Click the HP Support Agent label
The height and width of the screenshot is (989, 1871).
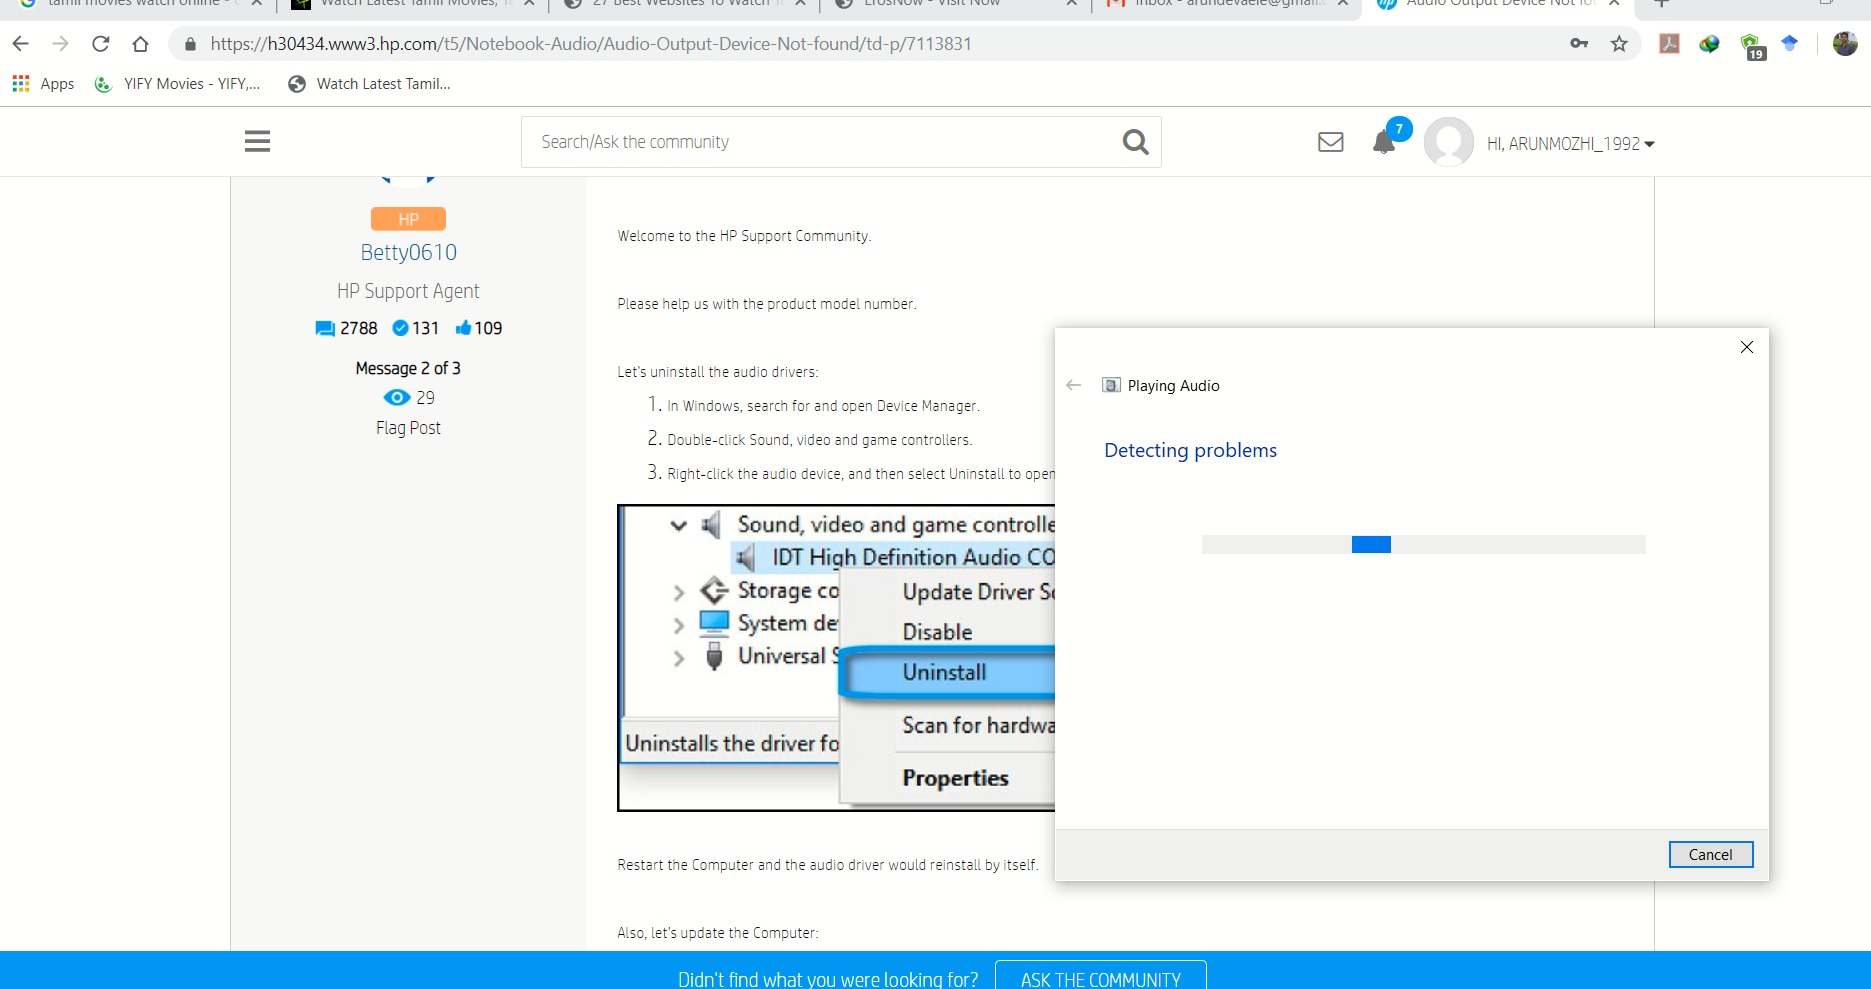coord(408,291)
